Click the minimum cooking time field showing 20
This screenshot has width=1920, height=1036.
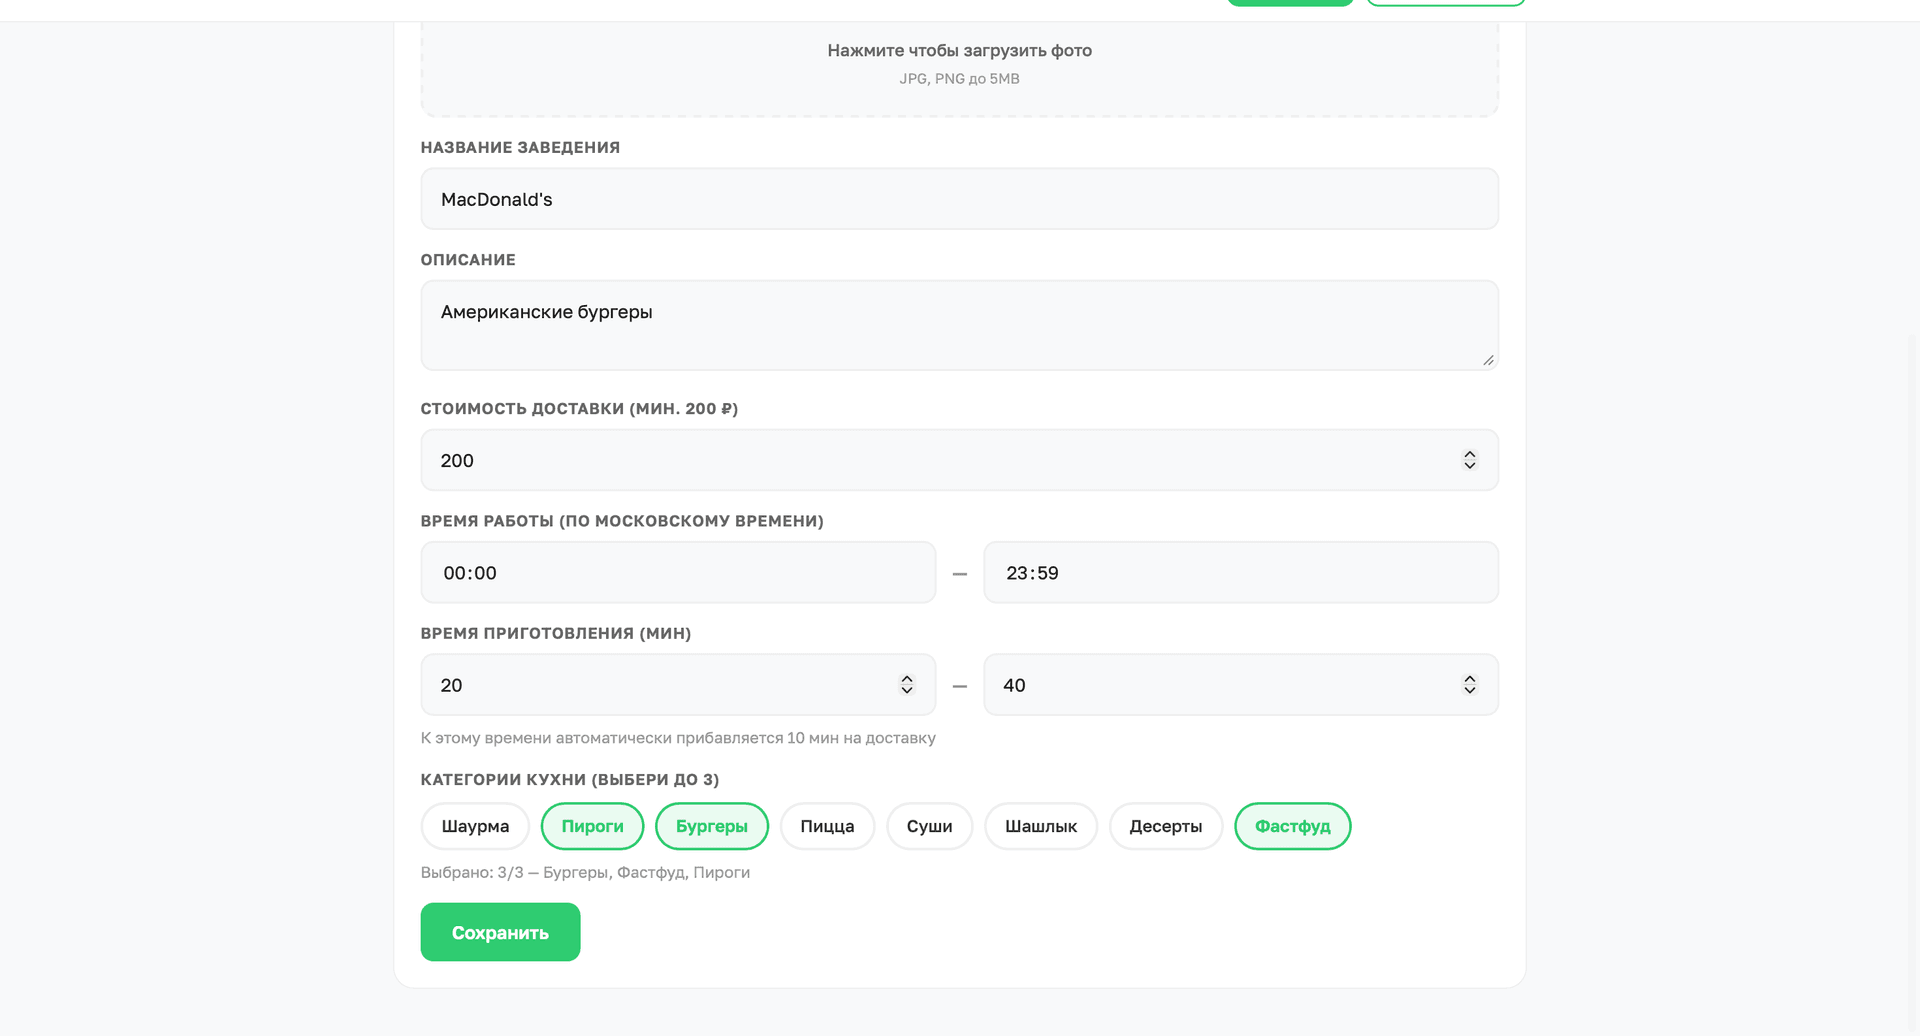tap(678, 685)
